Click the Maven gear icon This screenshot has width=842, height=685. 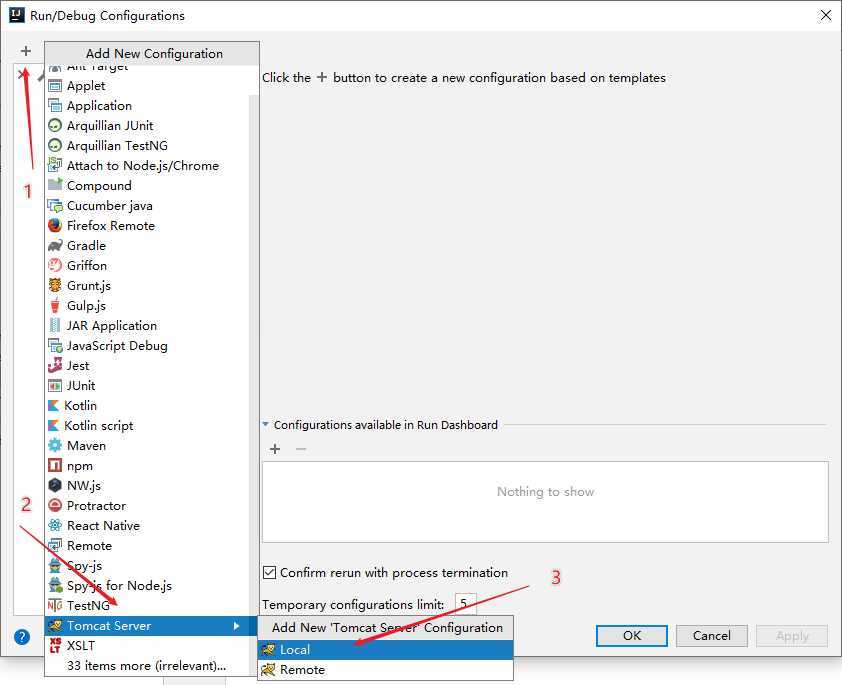pyautogui.click(x=55, y=446)
